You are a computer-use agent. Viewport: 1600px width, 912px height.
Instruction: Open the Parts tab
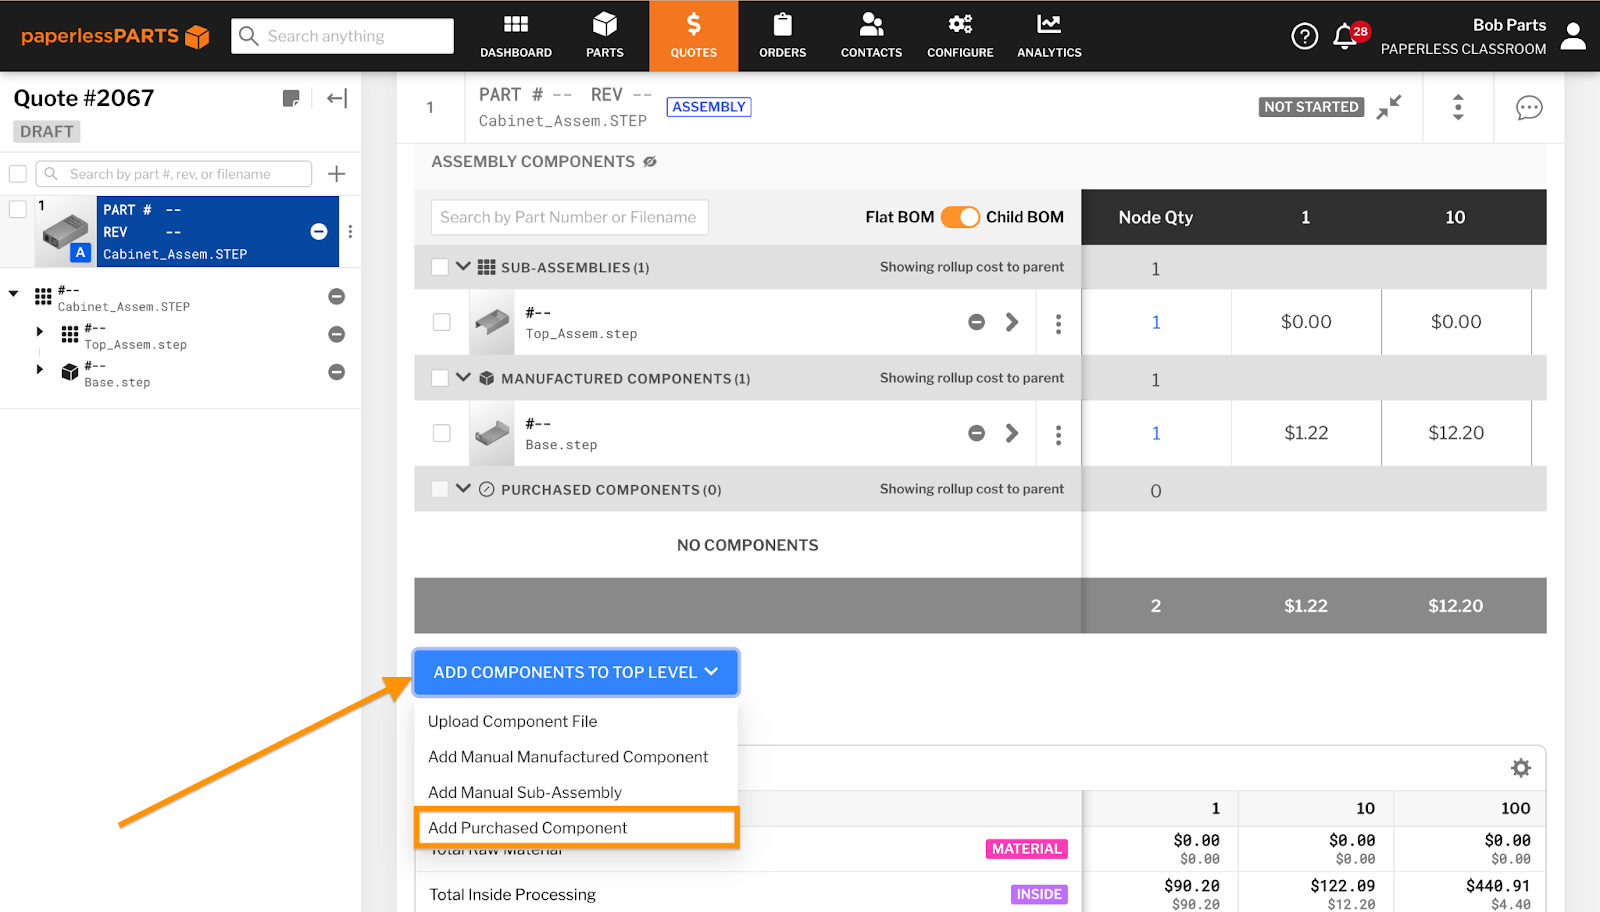point(605,36)
